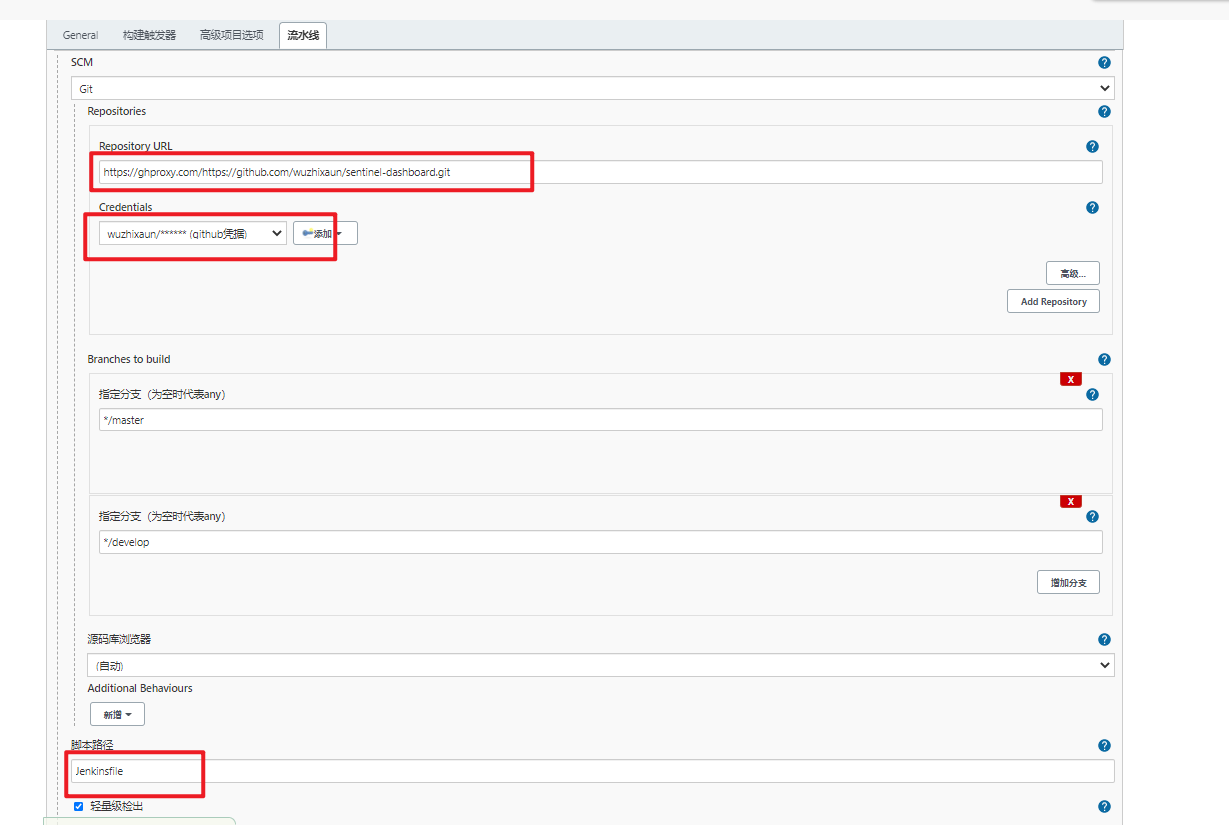Click the 增加分支 button
This screenshot has width=1229, height=825.
1067,581
